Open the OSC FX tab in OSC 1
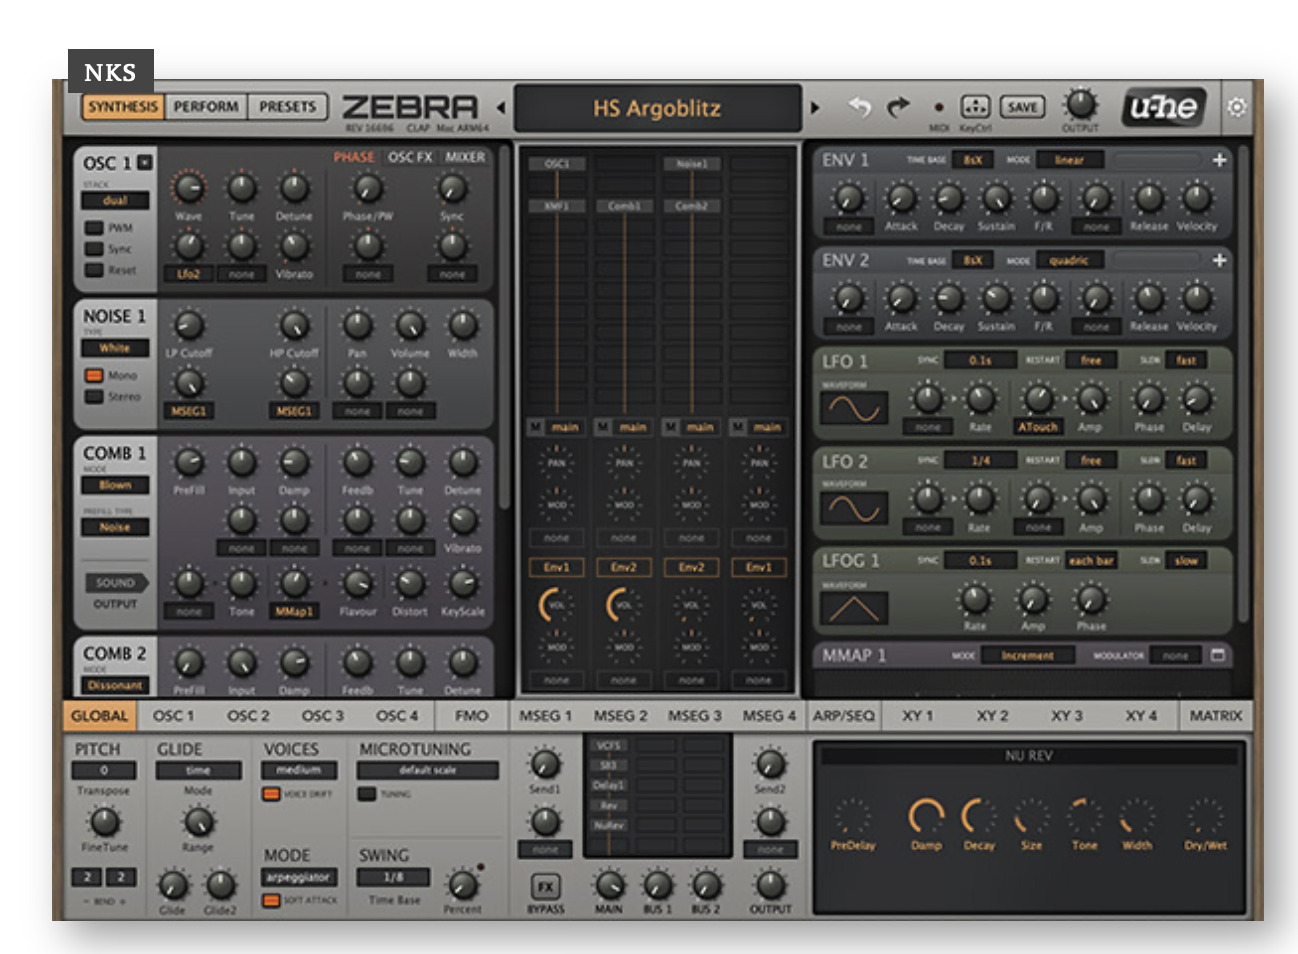The width and height of the screenshot is (1298, 954). click(410, 157)
